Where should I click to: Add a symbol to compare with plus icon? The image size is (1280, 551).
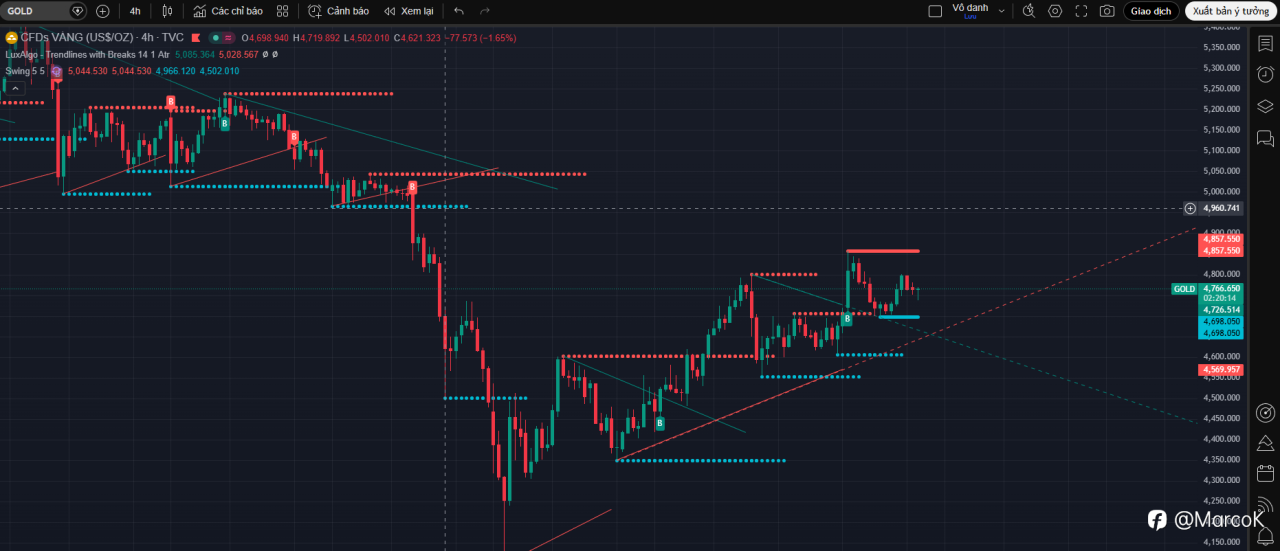pyautogui.click(x=102, y=11)
